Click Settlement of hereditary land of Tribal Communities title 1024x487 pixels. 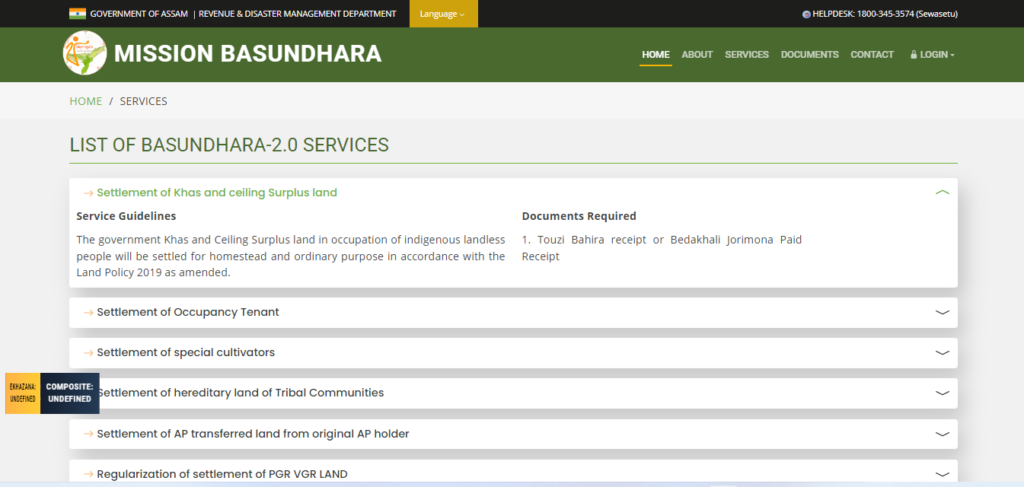(242, 393)
